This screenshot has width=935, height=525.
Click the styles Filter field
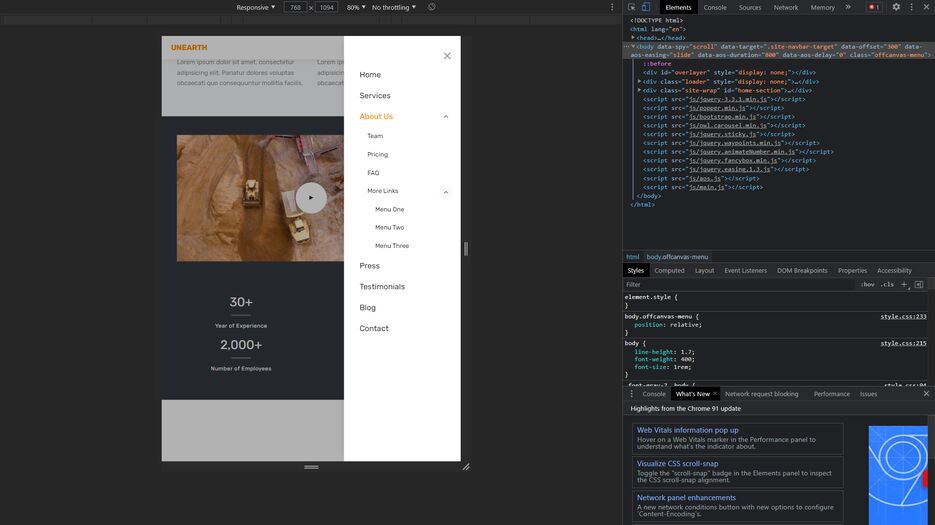739,285
